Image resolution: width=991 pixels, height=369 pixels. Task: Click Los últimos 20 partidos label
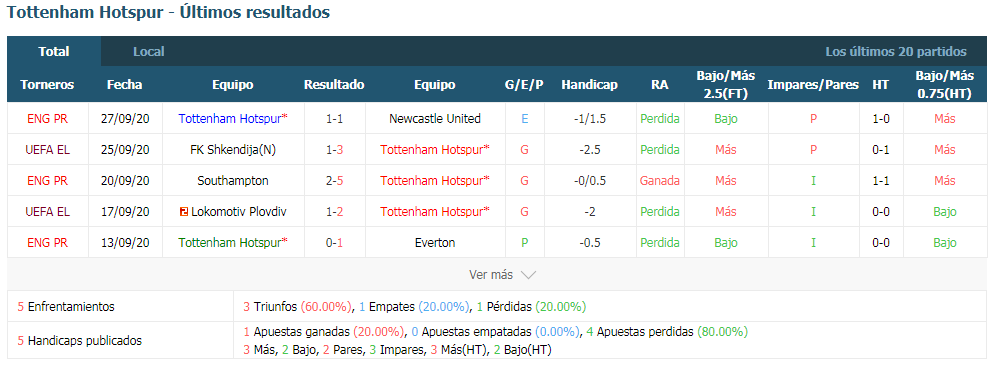coord(896,52)
